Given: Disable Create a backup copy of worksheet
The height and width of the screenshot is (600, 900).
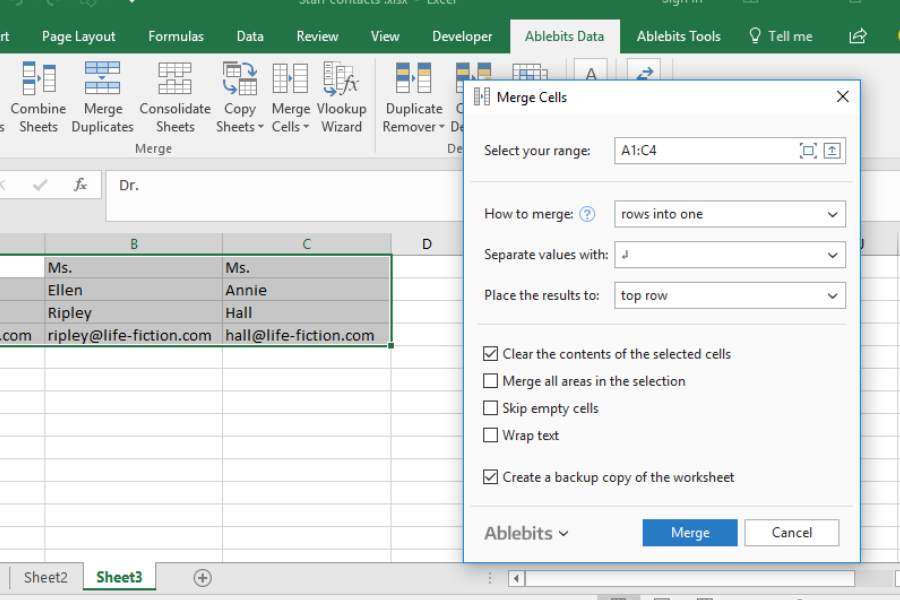Looking at the screenshot, I should pyautogui.click(x=491, y=477).
